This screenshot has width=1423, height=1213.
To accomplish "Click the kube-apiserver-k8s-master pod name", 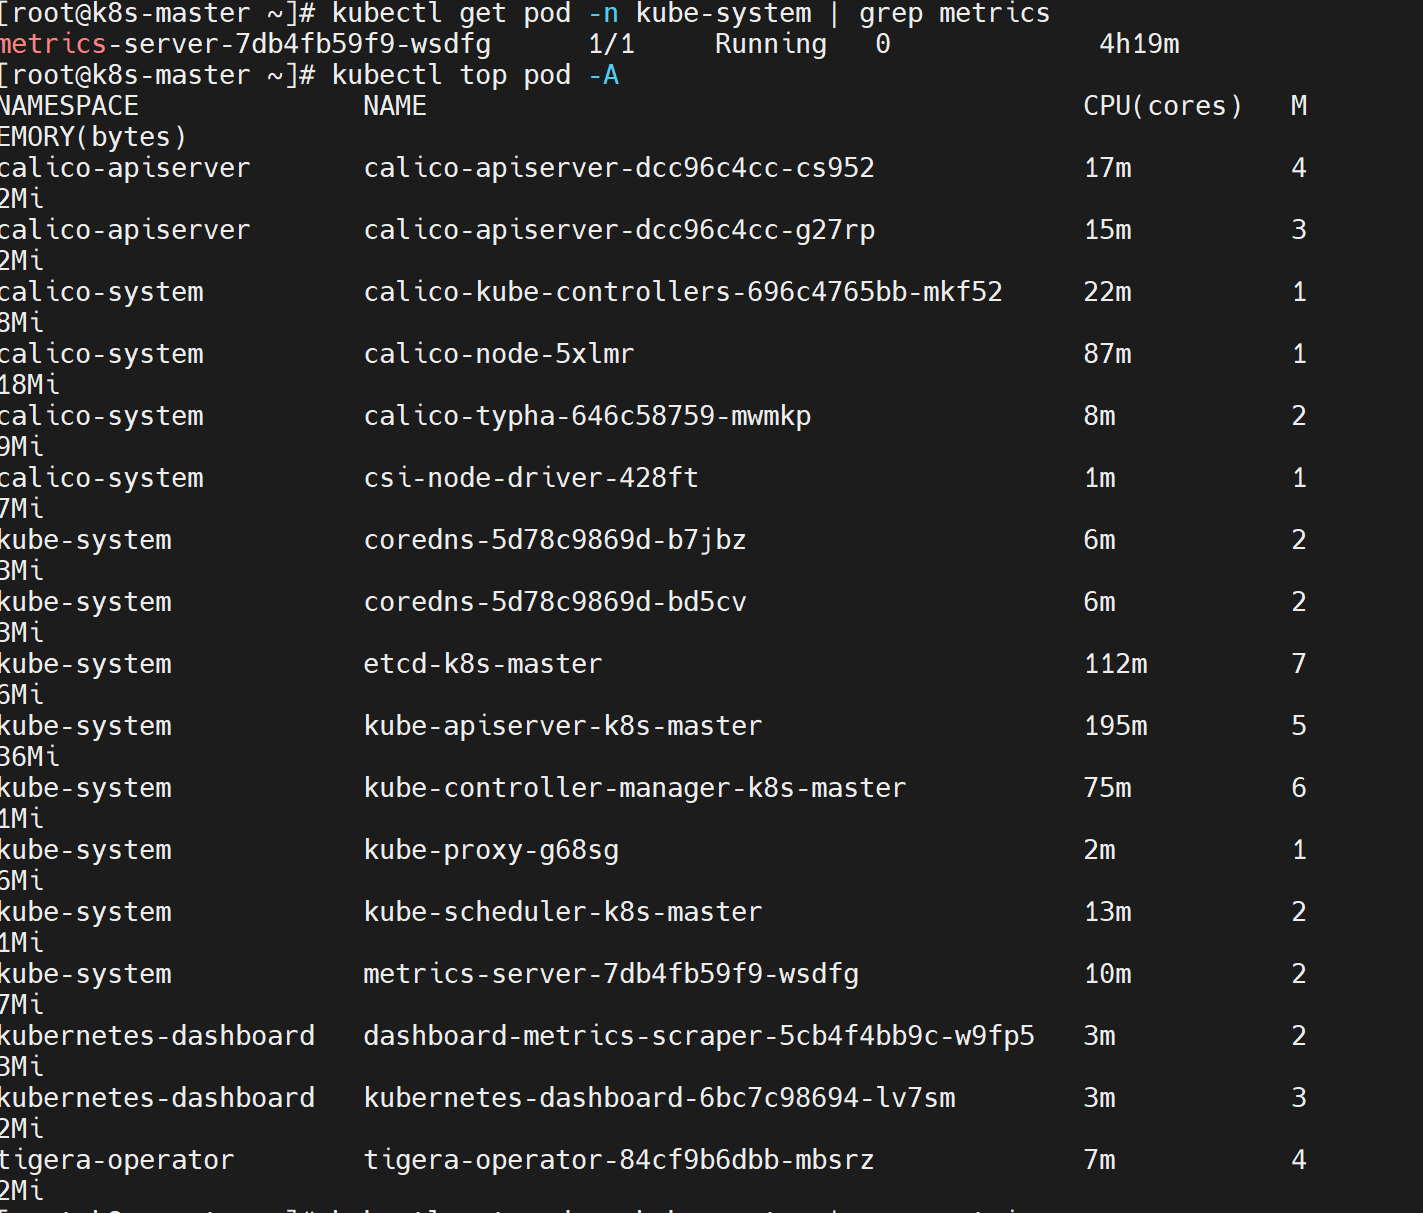I will coord(562,726).
